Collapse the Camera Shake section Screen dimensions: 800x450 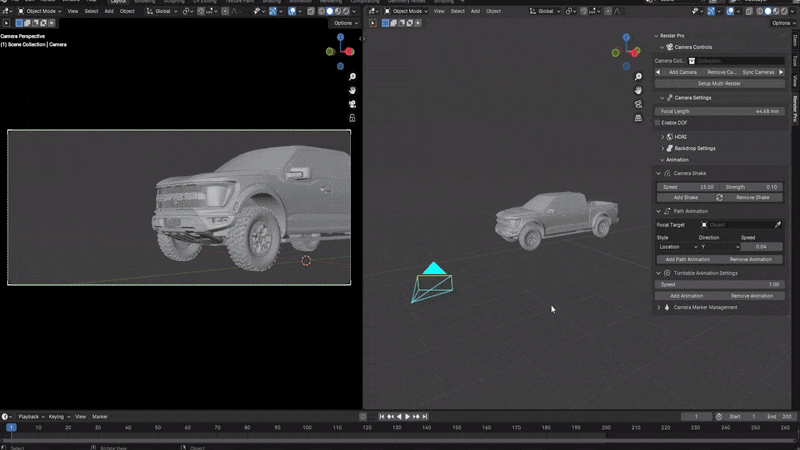click(658, 173)
